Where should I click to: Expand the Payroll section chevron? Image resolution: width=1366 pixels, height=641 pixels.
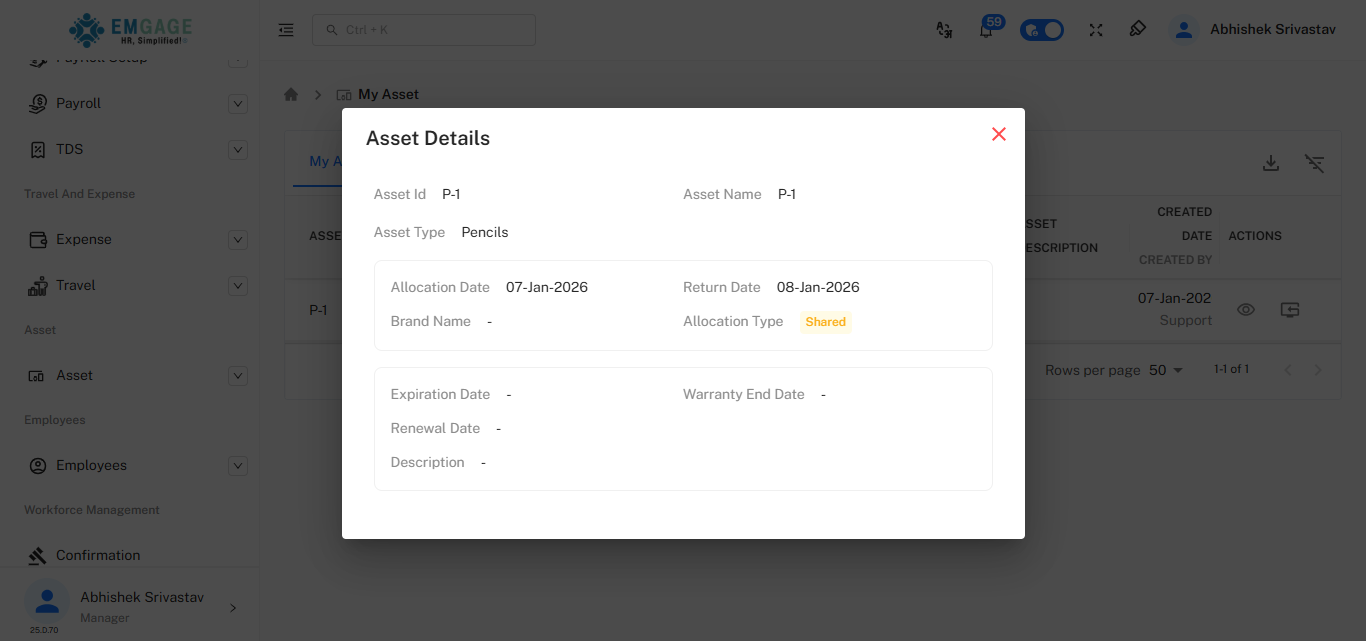coord(237,103)
